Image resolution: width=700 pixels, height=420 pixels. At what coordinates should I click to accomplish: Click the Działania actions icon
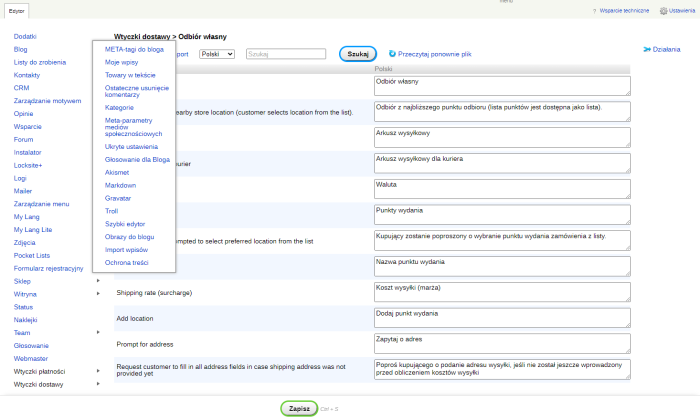[x=646, y=49]
